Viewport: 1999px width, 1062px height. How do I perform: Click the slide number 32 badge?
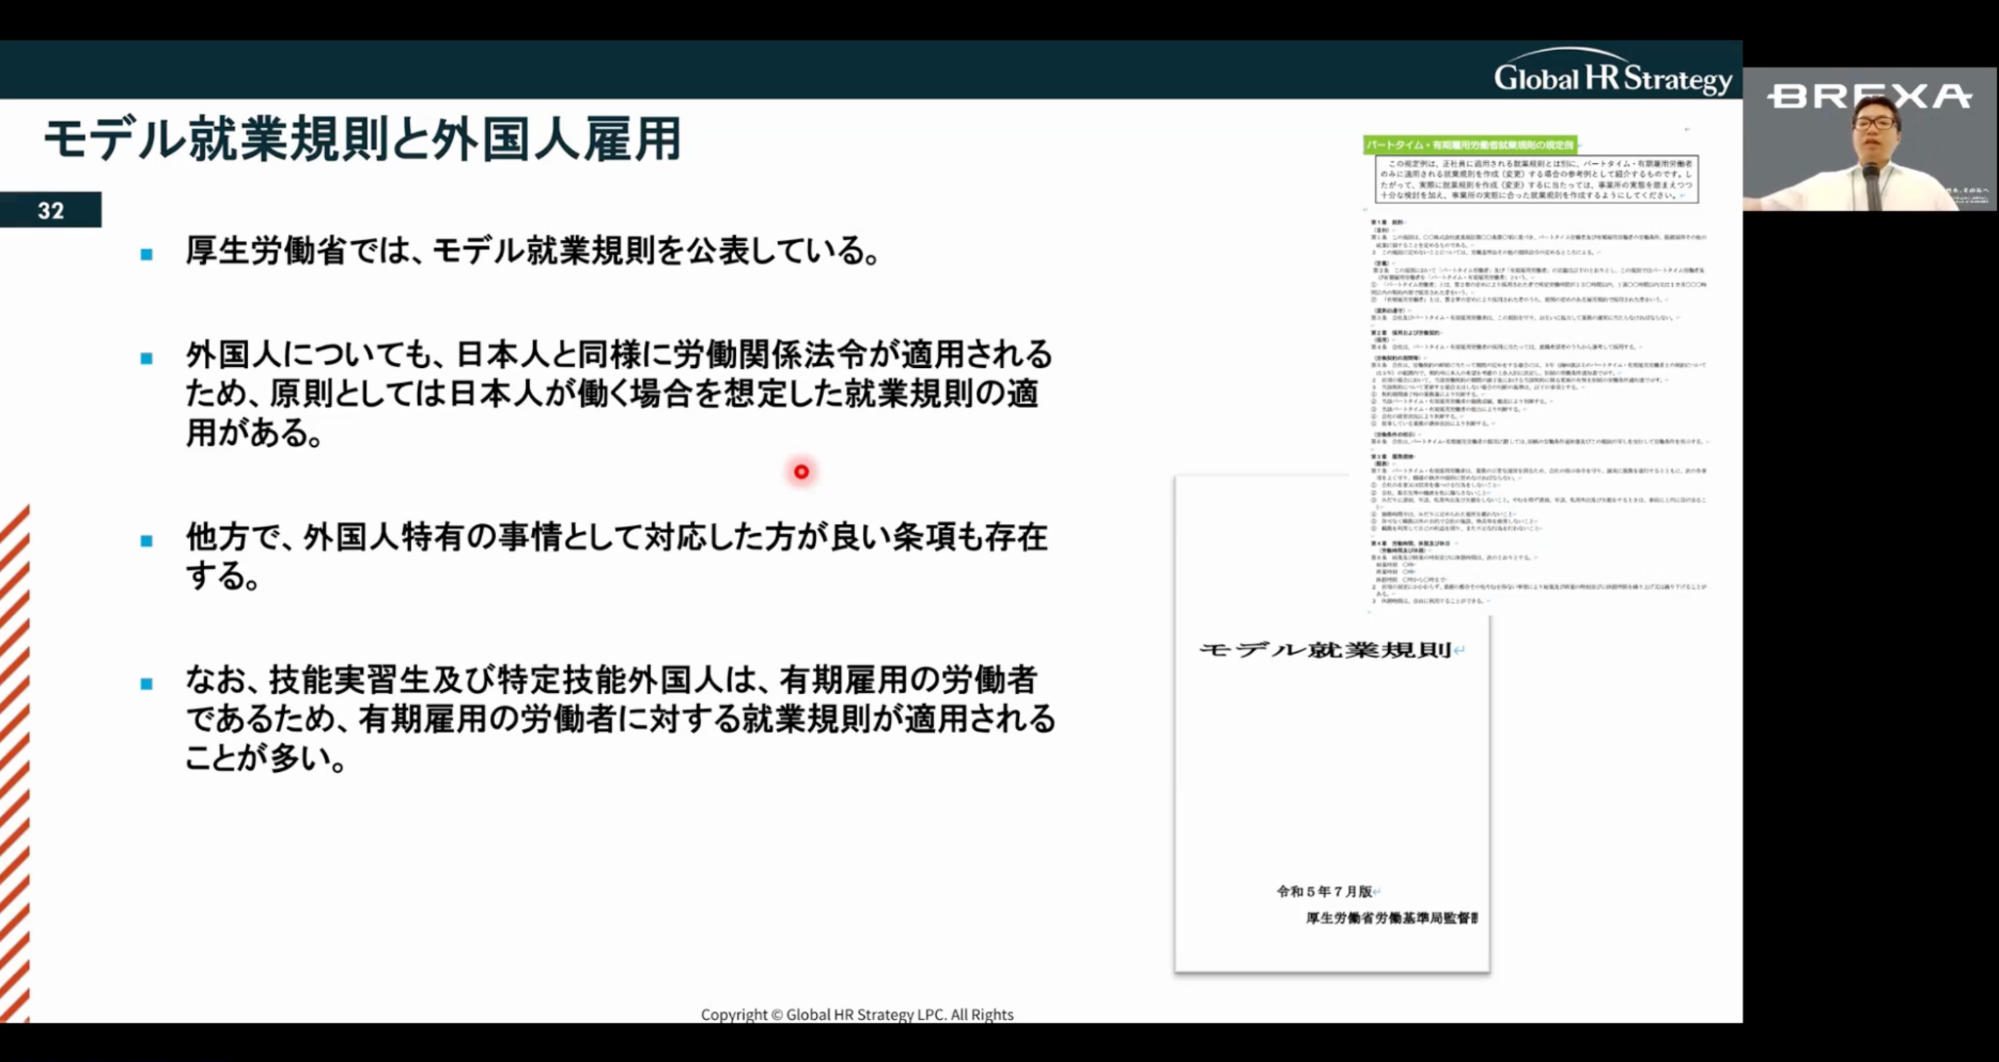click(50, 210)
